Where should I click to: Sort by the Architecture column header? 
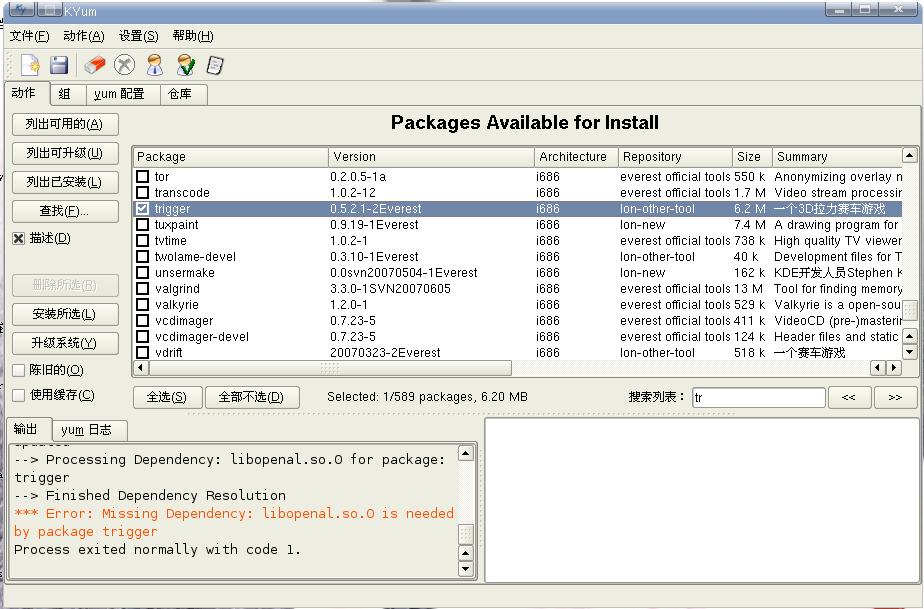point(576,157)
